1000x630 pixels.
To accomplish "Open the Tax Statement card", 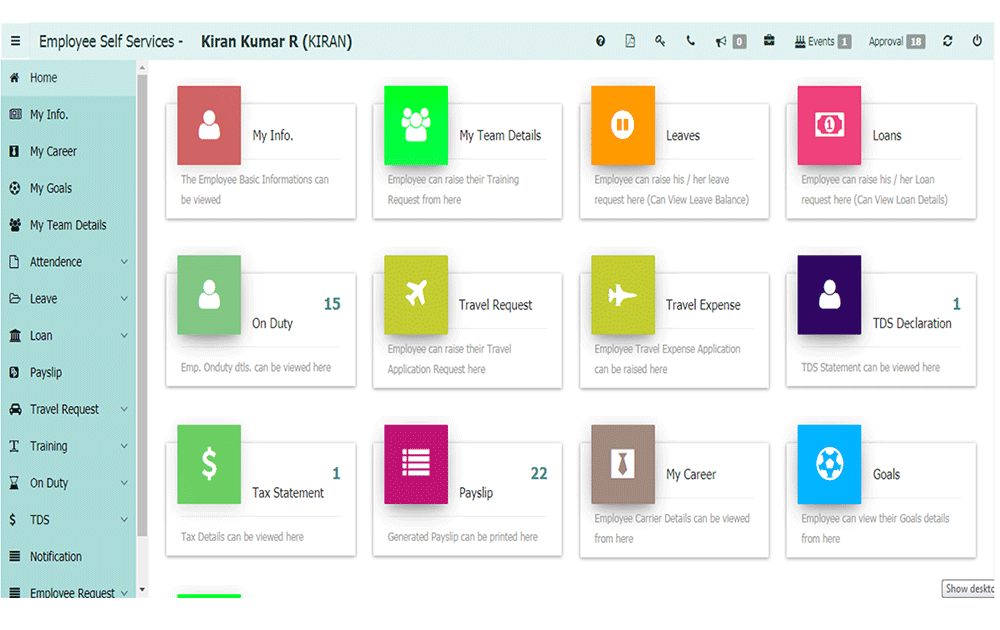I will coord(207,464).
